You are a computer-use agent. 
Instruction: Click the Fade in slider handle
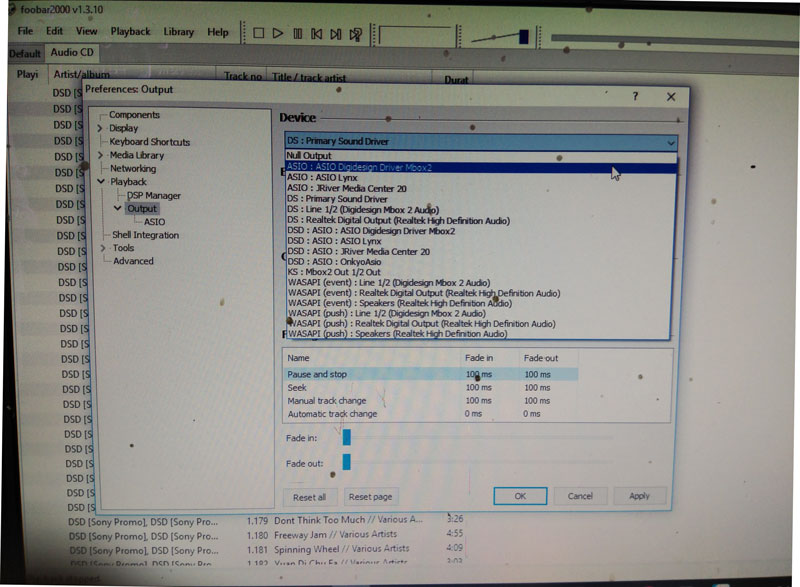(346, 437)
